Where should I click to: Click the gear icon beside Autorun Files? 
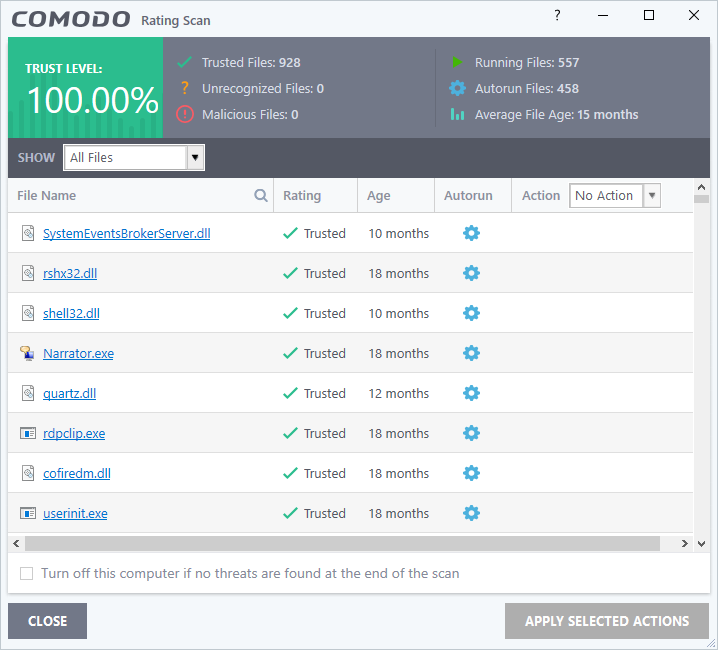[457, 88]
